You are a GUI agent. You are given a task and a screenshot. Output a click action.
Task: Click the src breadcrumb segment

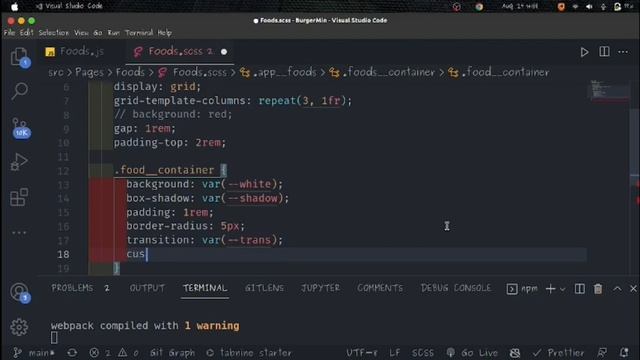click(x=56, y=73)
